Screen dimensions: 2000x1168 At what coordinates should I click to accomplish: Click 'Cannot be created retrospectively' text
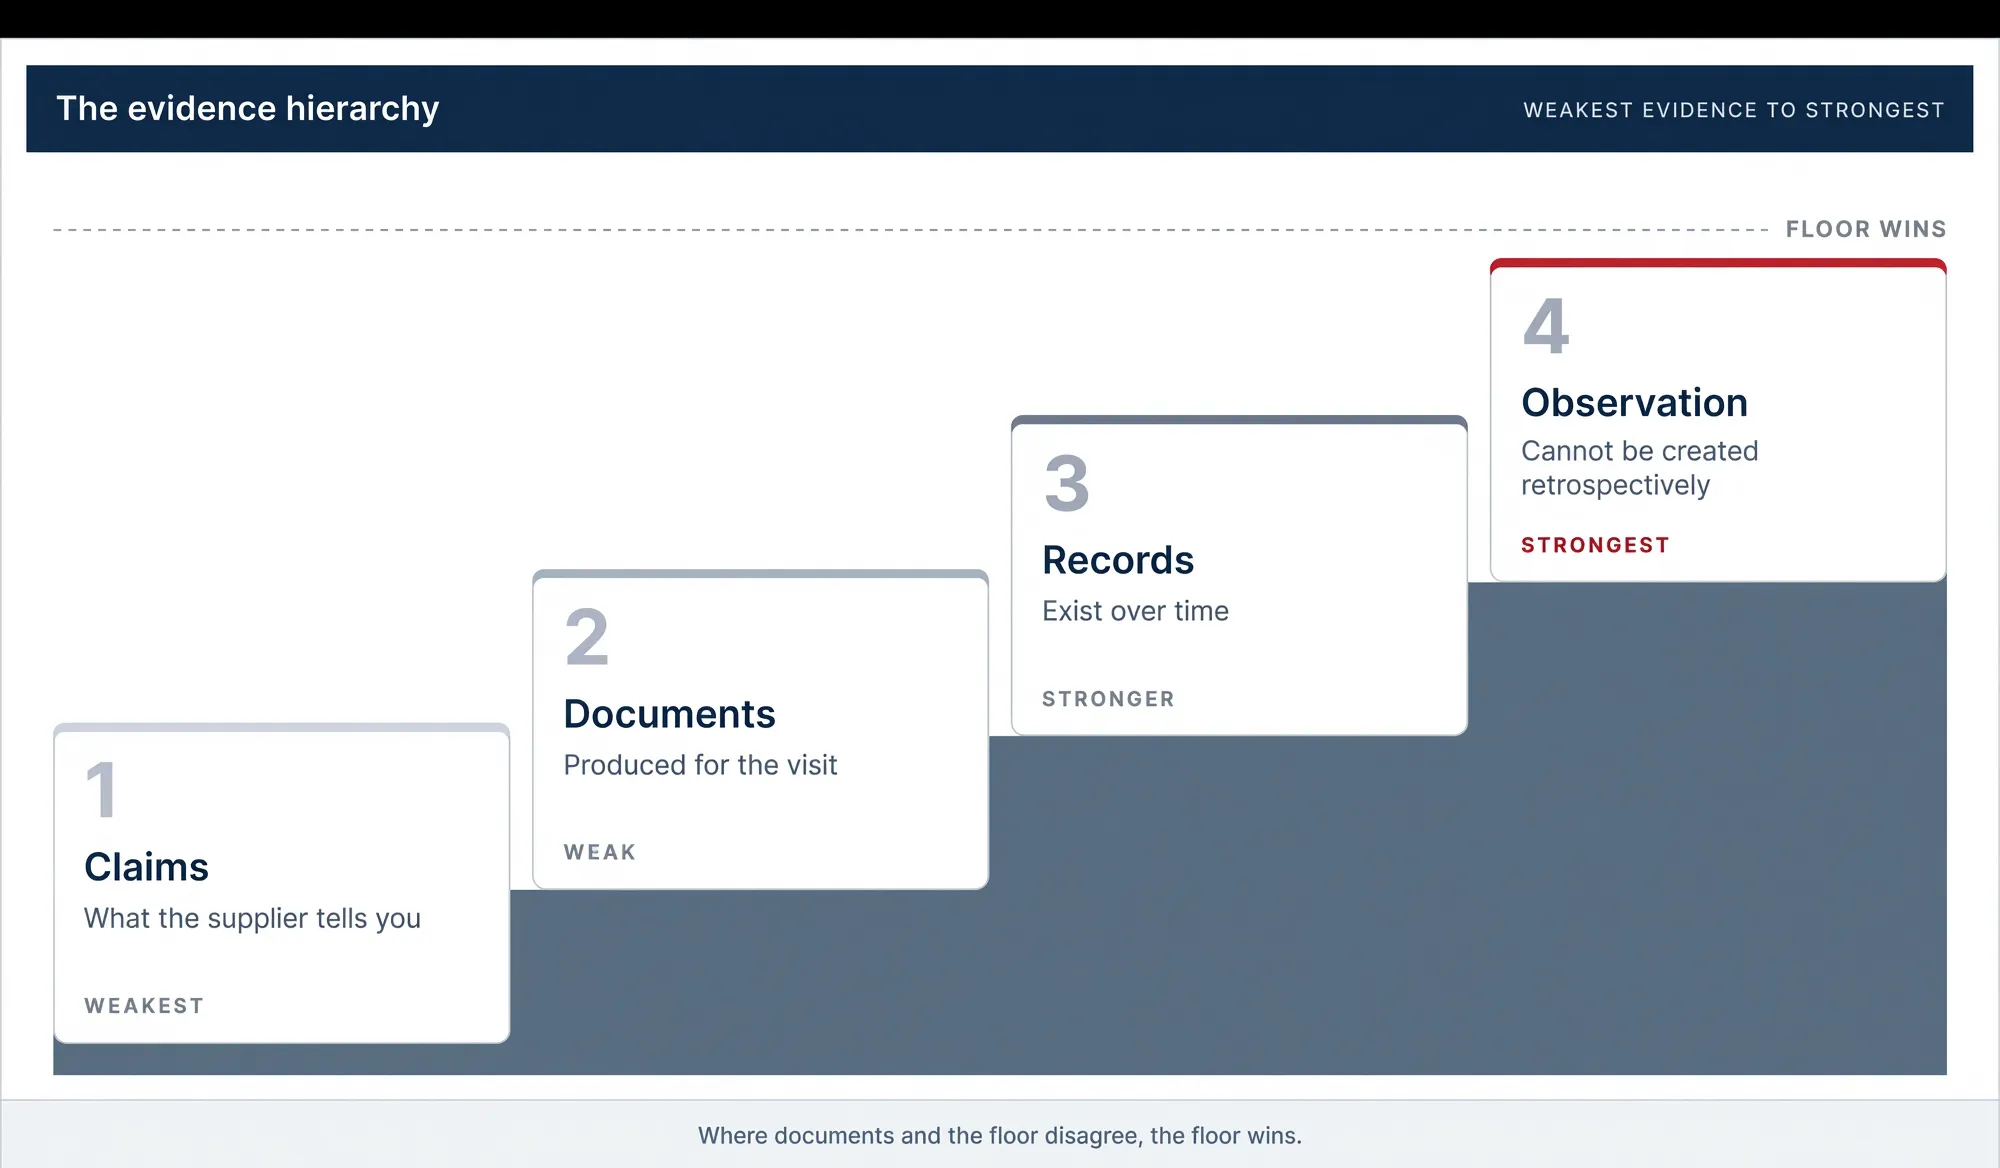(1639, 468)
